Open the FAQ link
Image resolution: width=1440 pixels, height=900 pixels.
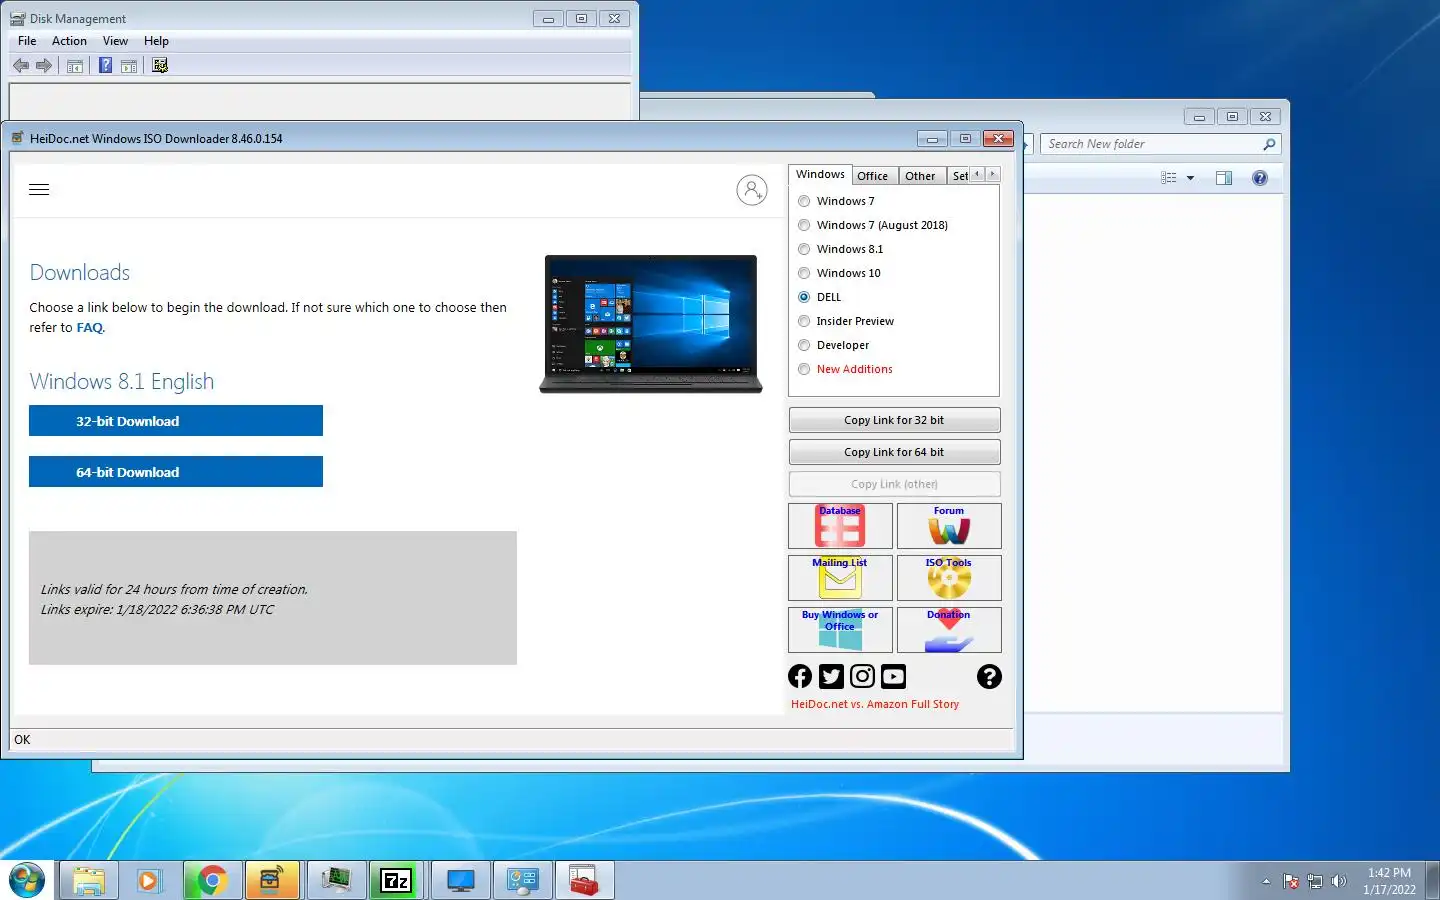(x=89, y=328)
